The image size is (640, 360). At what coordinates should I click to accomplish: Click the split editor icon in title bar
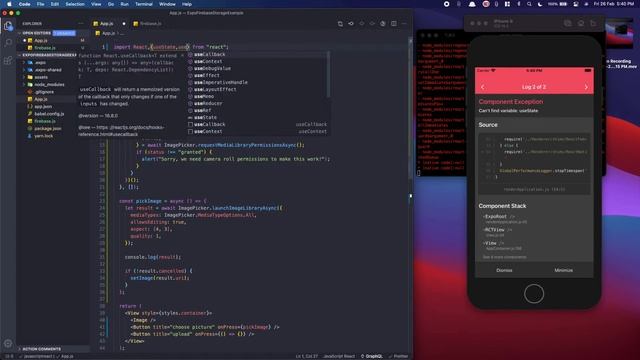pyautogui.click(x=393, y=24)
